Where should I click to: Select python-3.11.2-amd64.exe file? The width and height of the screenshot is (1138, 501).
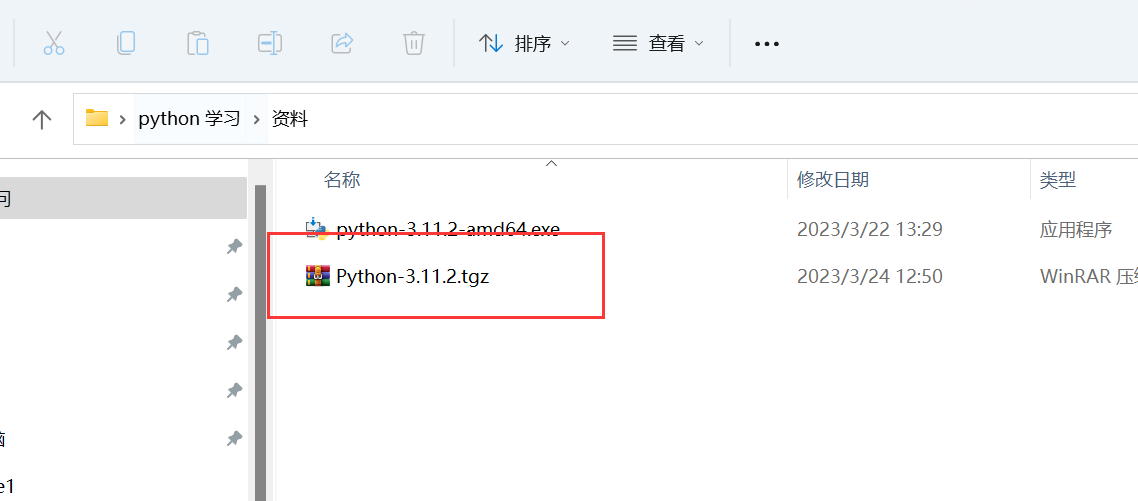448,229
